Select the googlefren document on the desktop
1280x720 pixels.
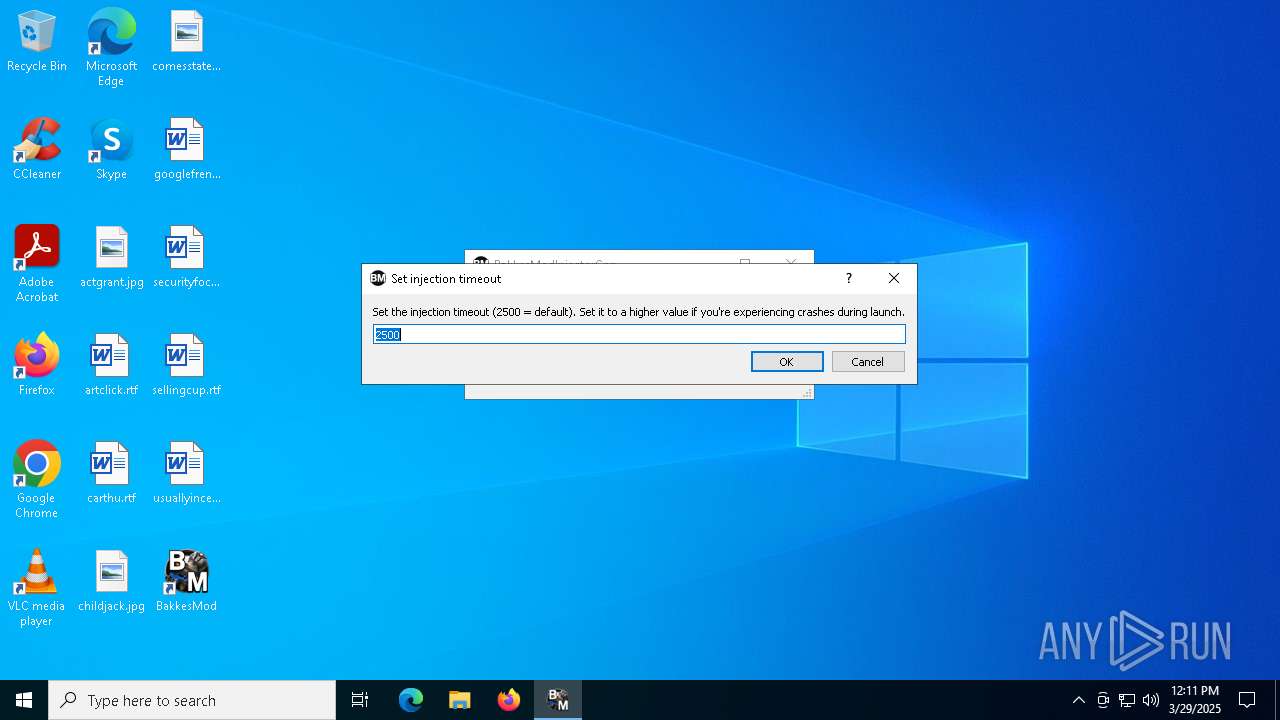tap(186, 150)
